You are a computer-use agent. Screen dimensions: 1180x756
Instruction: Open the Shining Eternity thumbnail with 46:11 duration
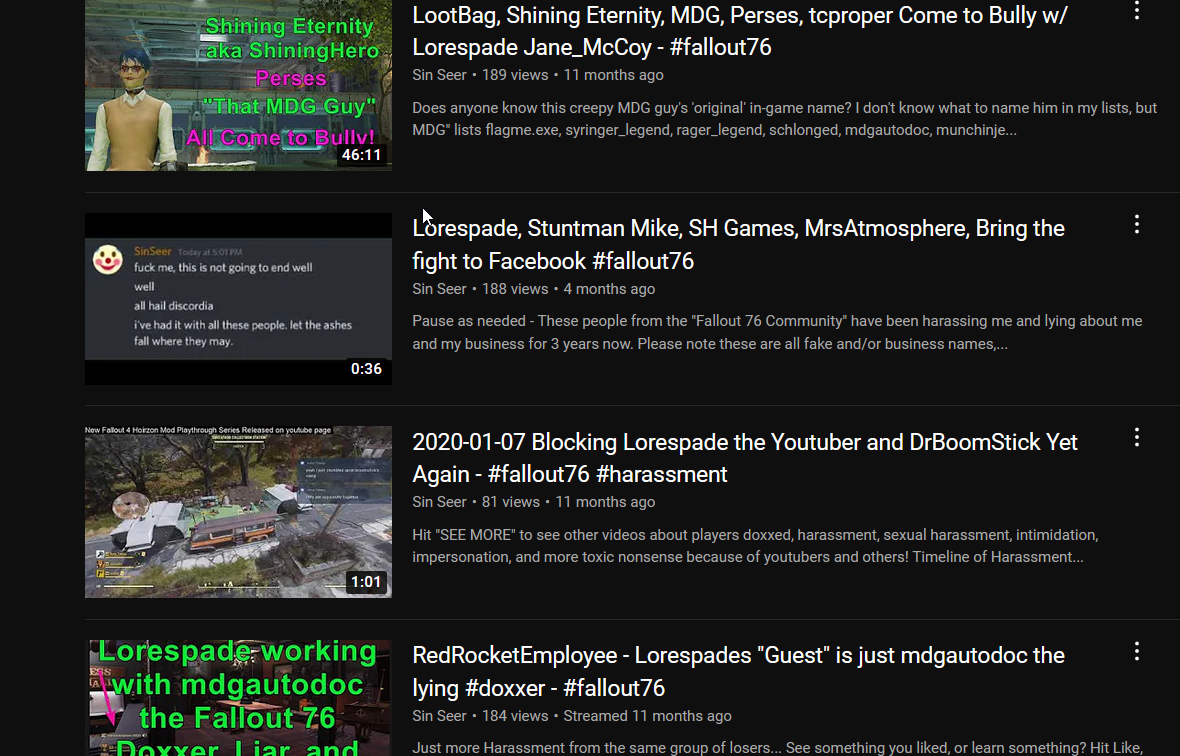238,85
